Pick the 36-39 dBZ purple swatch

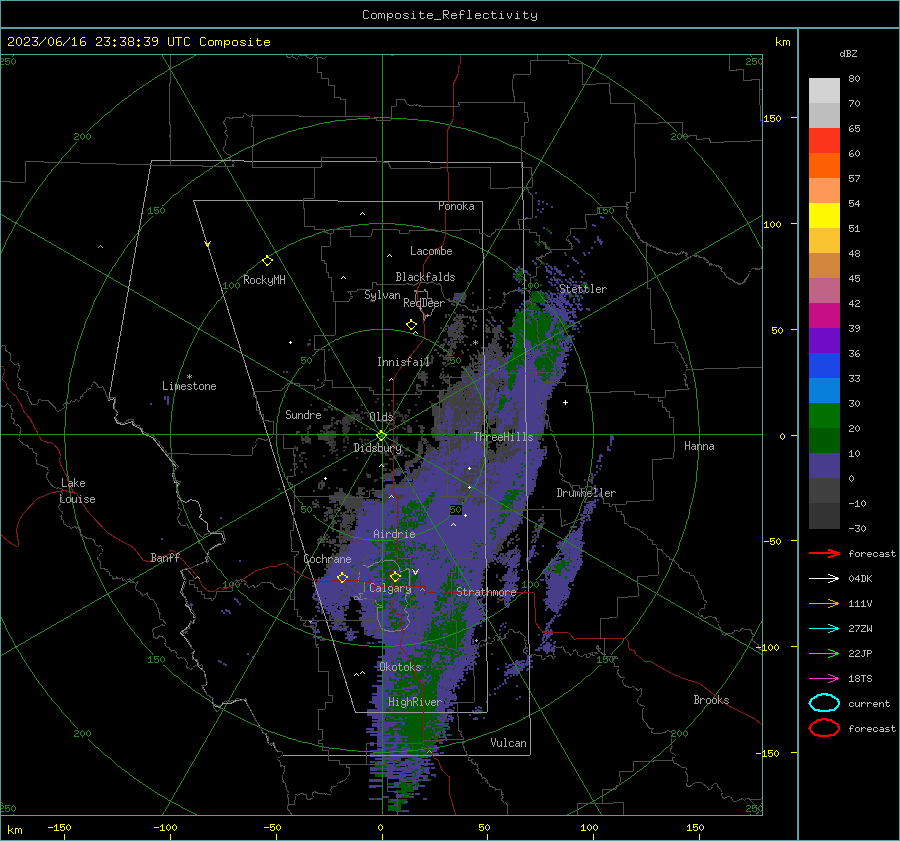click(824, 341)
